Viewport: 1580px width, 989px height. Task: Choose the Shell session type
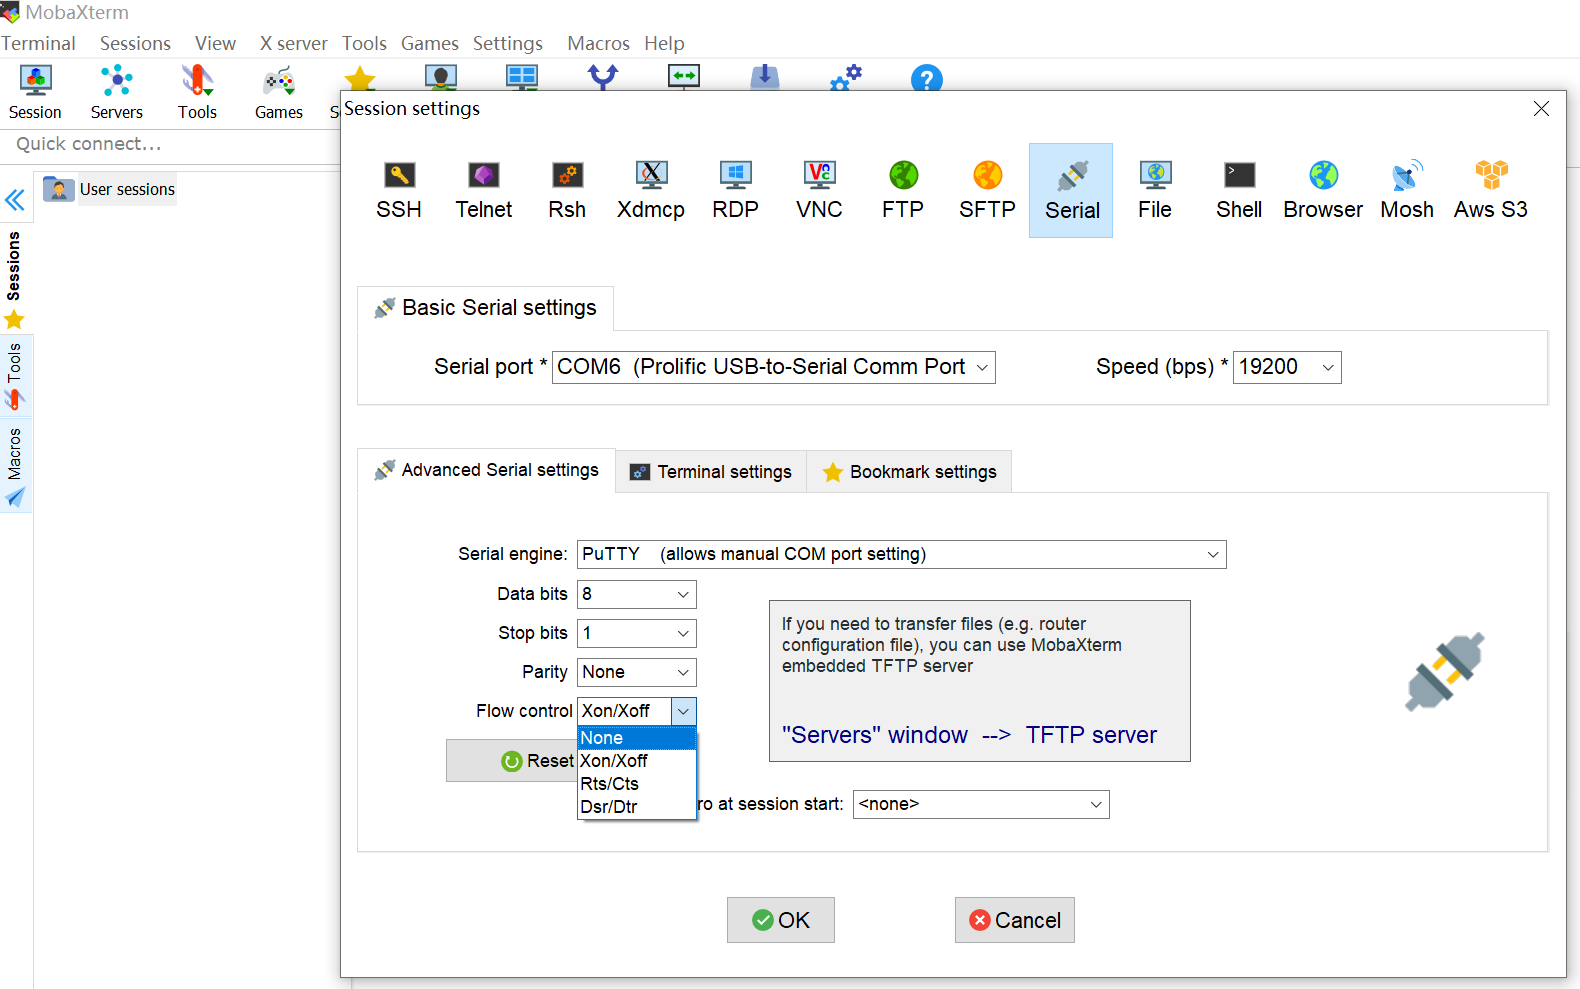1239,190
